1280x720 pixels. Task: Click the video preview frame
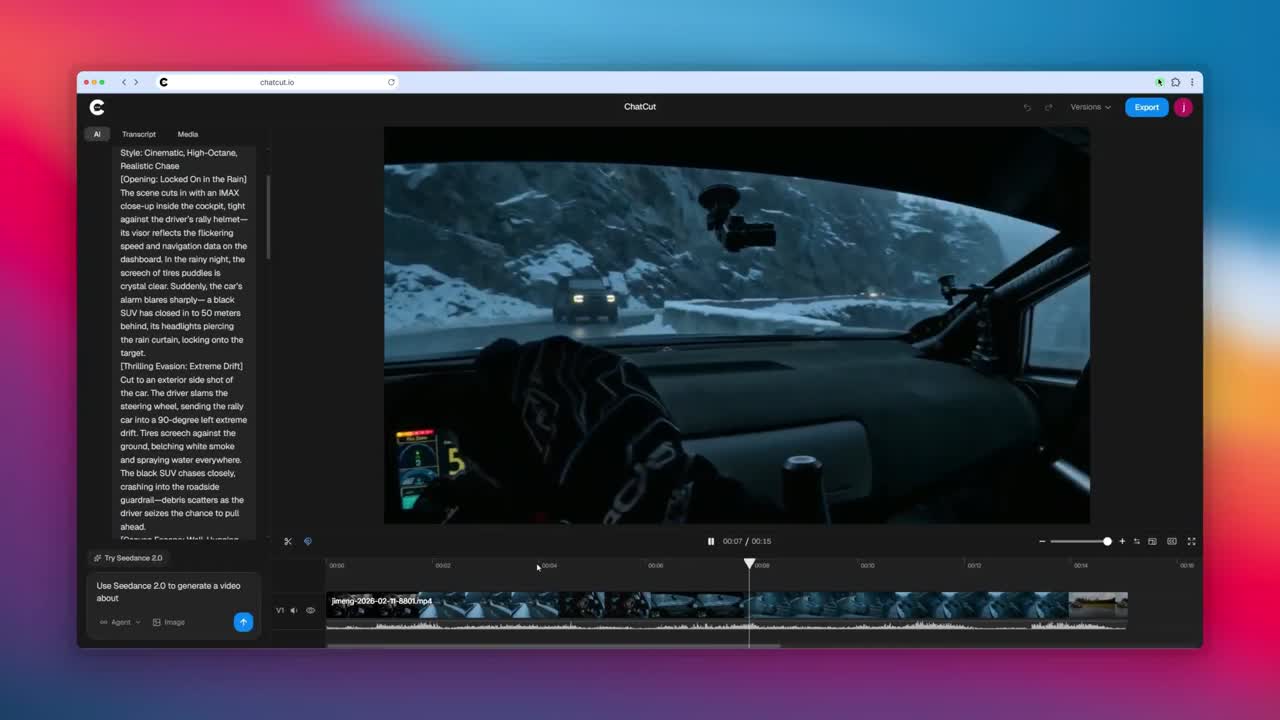[x=737, y=324]
